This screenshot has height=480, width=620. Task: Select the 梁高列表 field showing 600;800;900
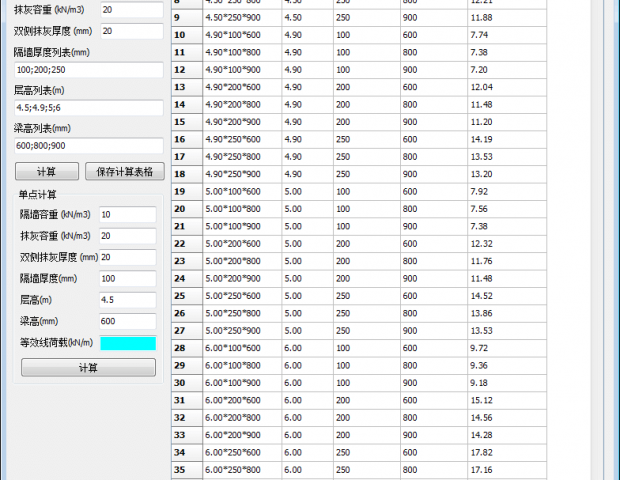pyautogui.click(x=88, y=146)
